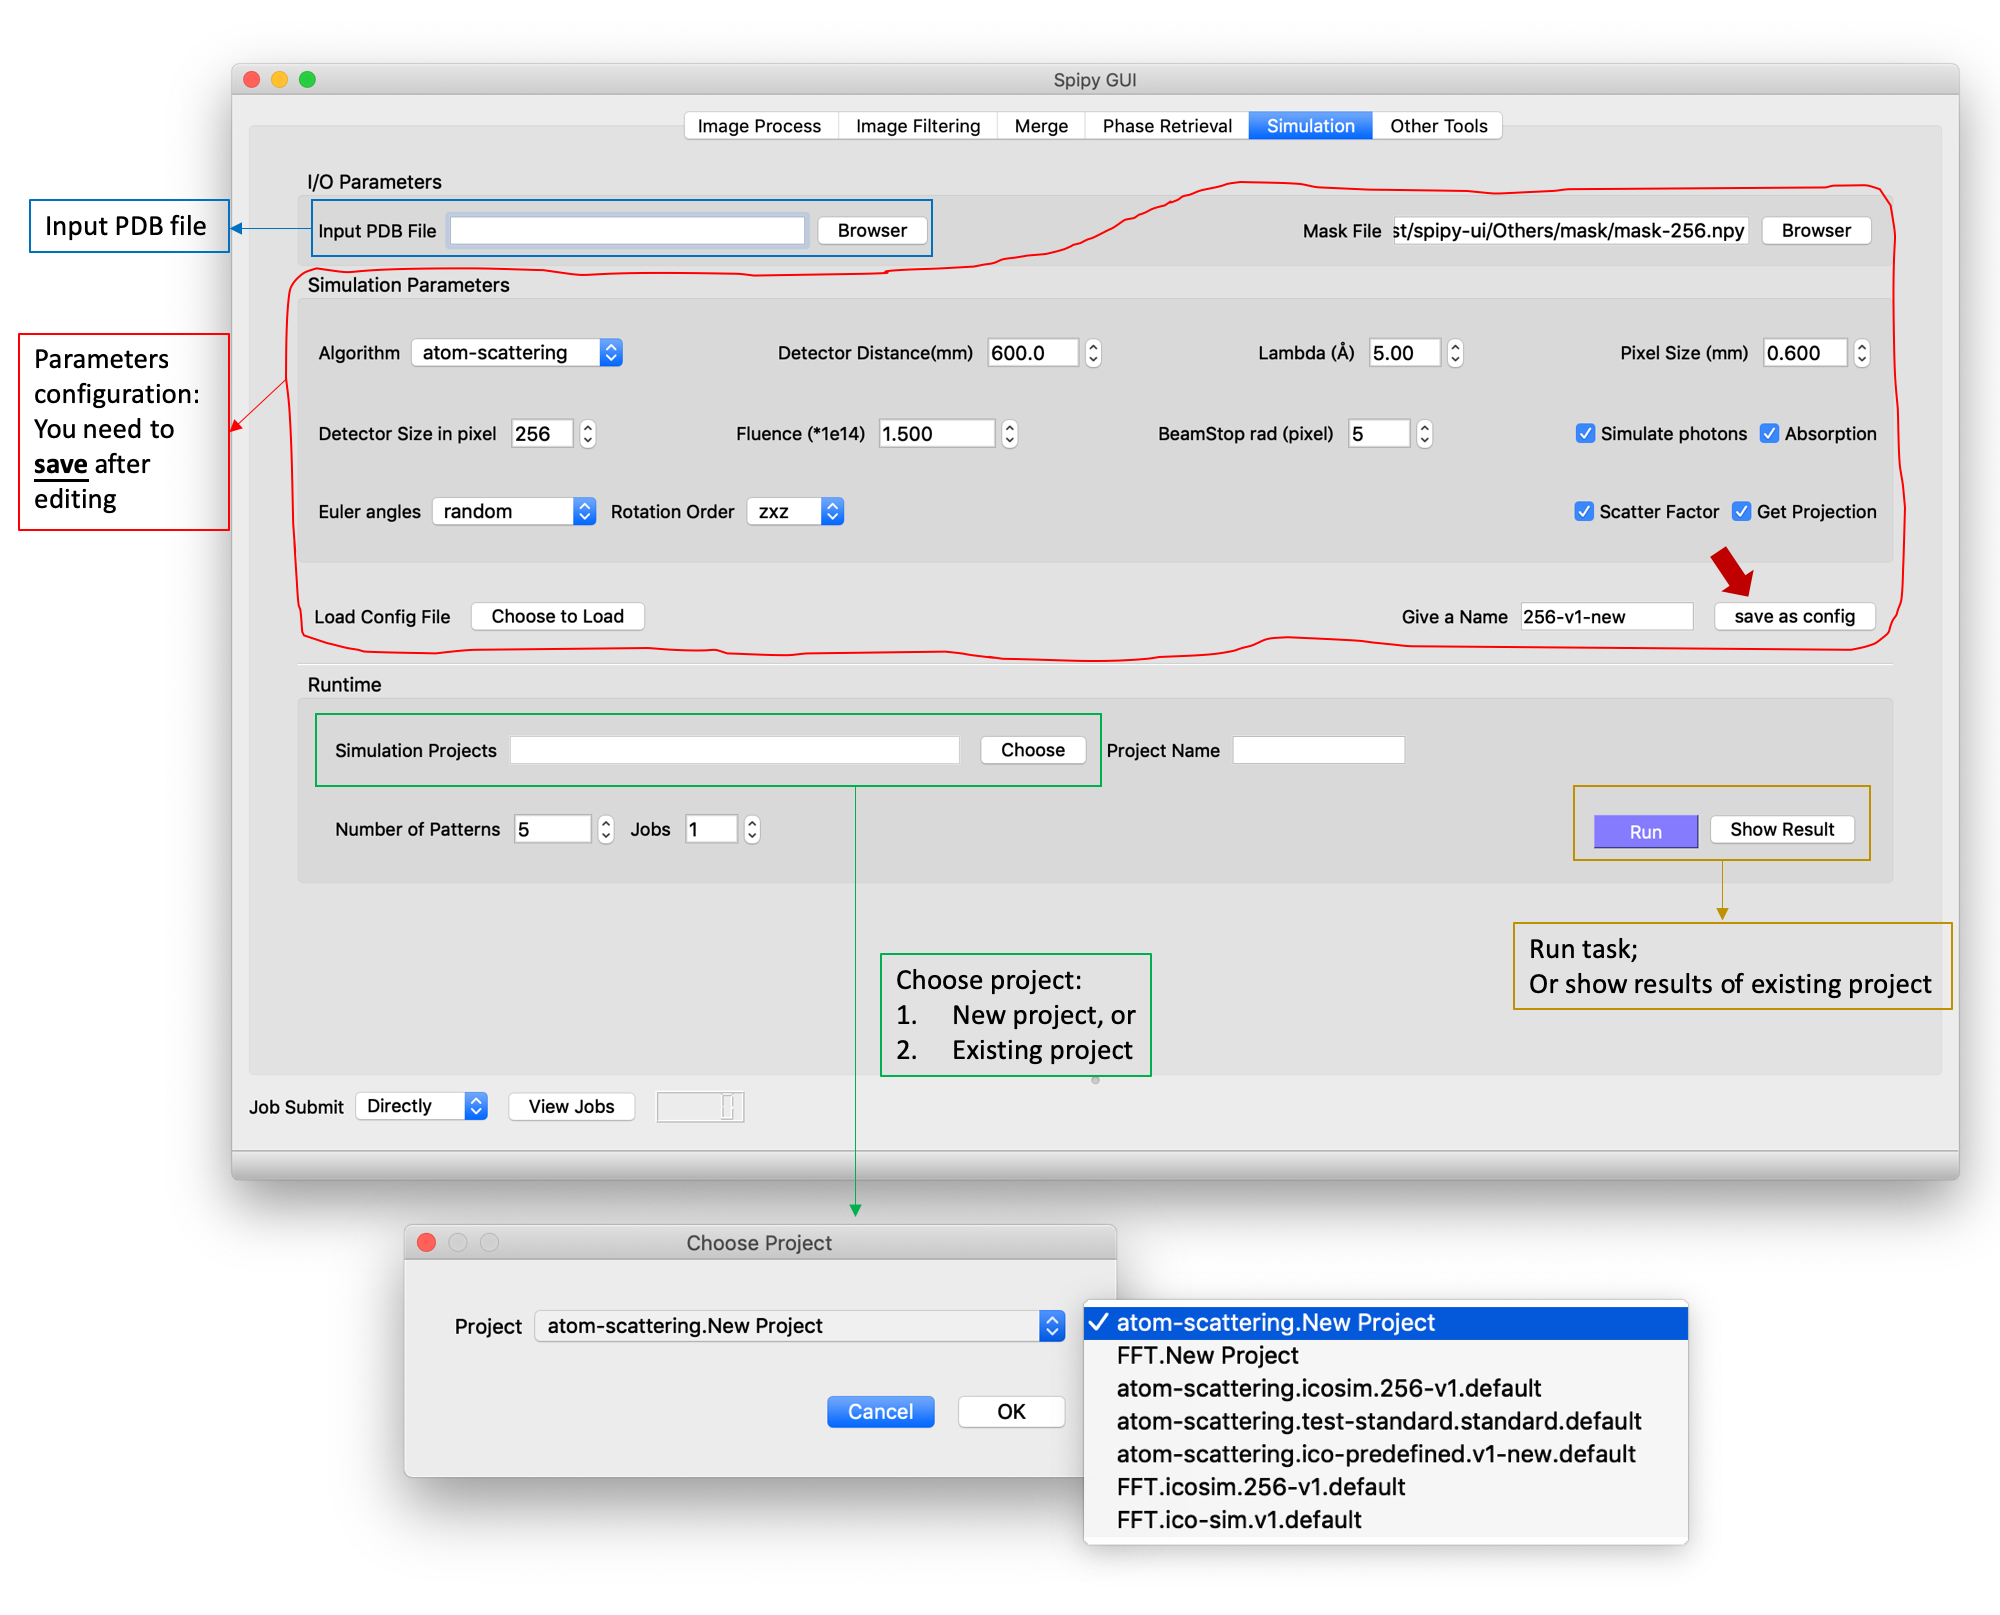Go to the Phase Retrieval tab
The height and width of the screenshot is (1615, 2000).
coord(1167,126)
